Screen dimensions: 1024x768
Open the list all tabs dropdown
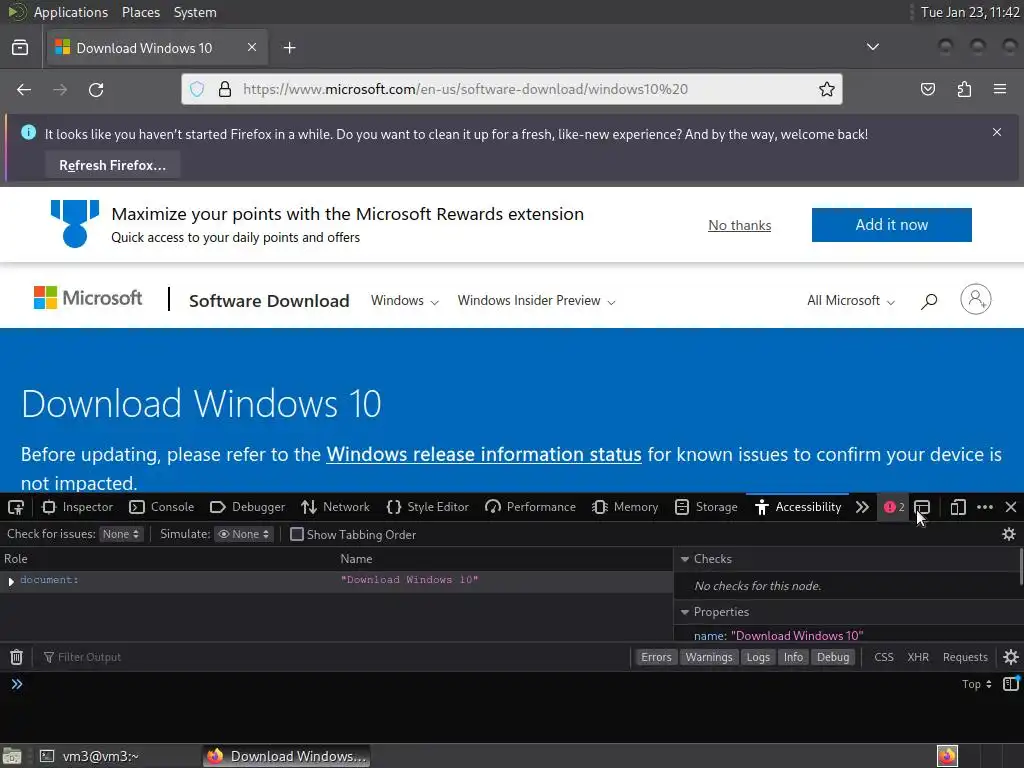tap(872, 47)
